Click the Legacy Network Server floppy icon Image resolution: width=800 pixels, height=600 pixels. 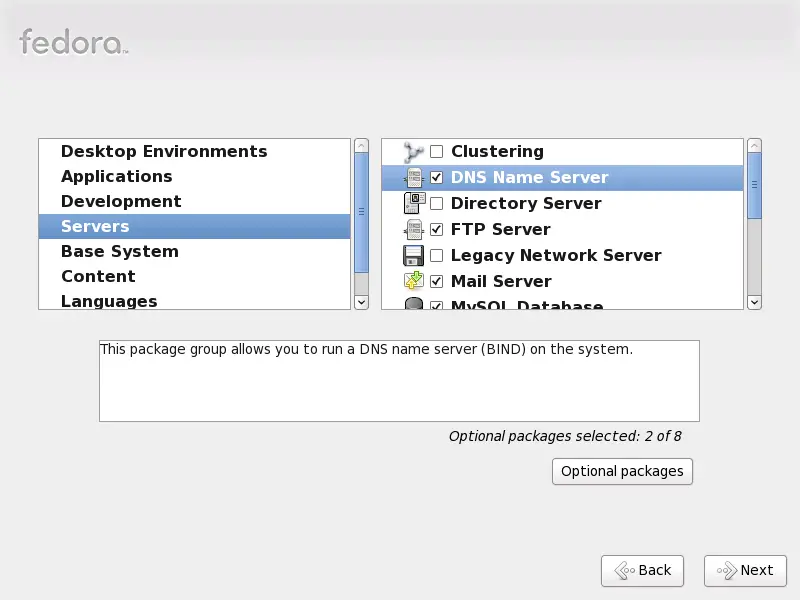(x=413, y=255)
